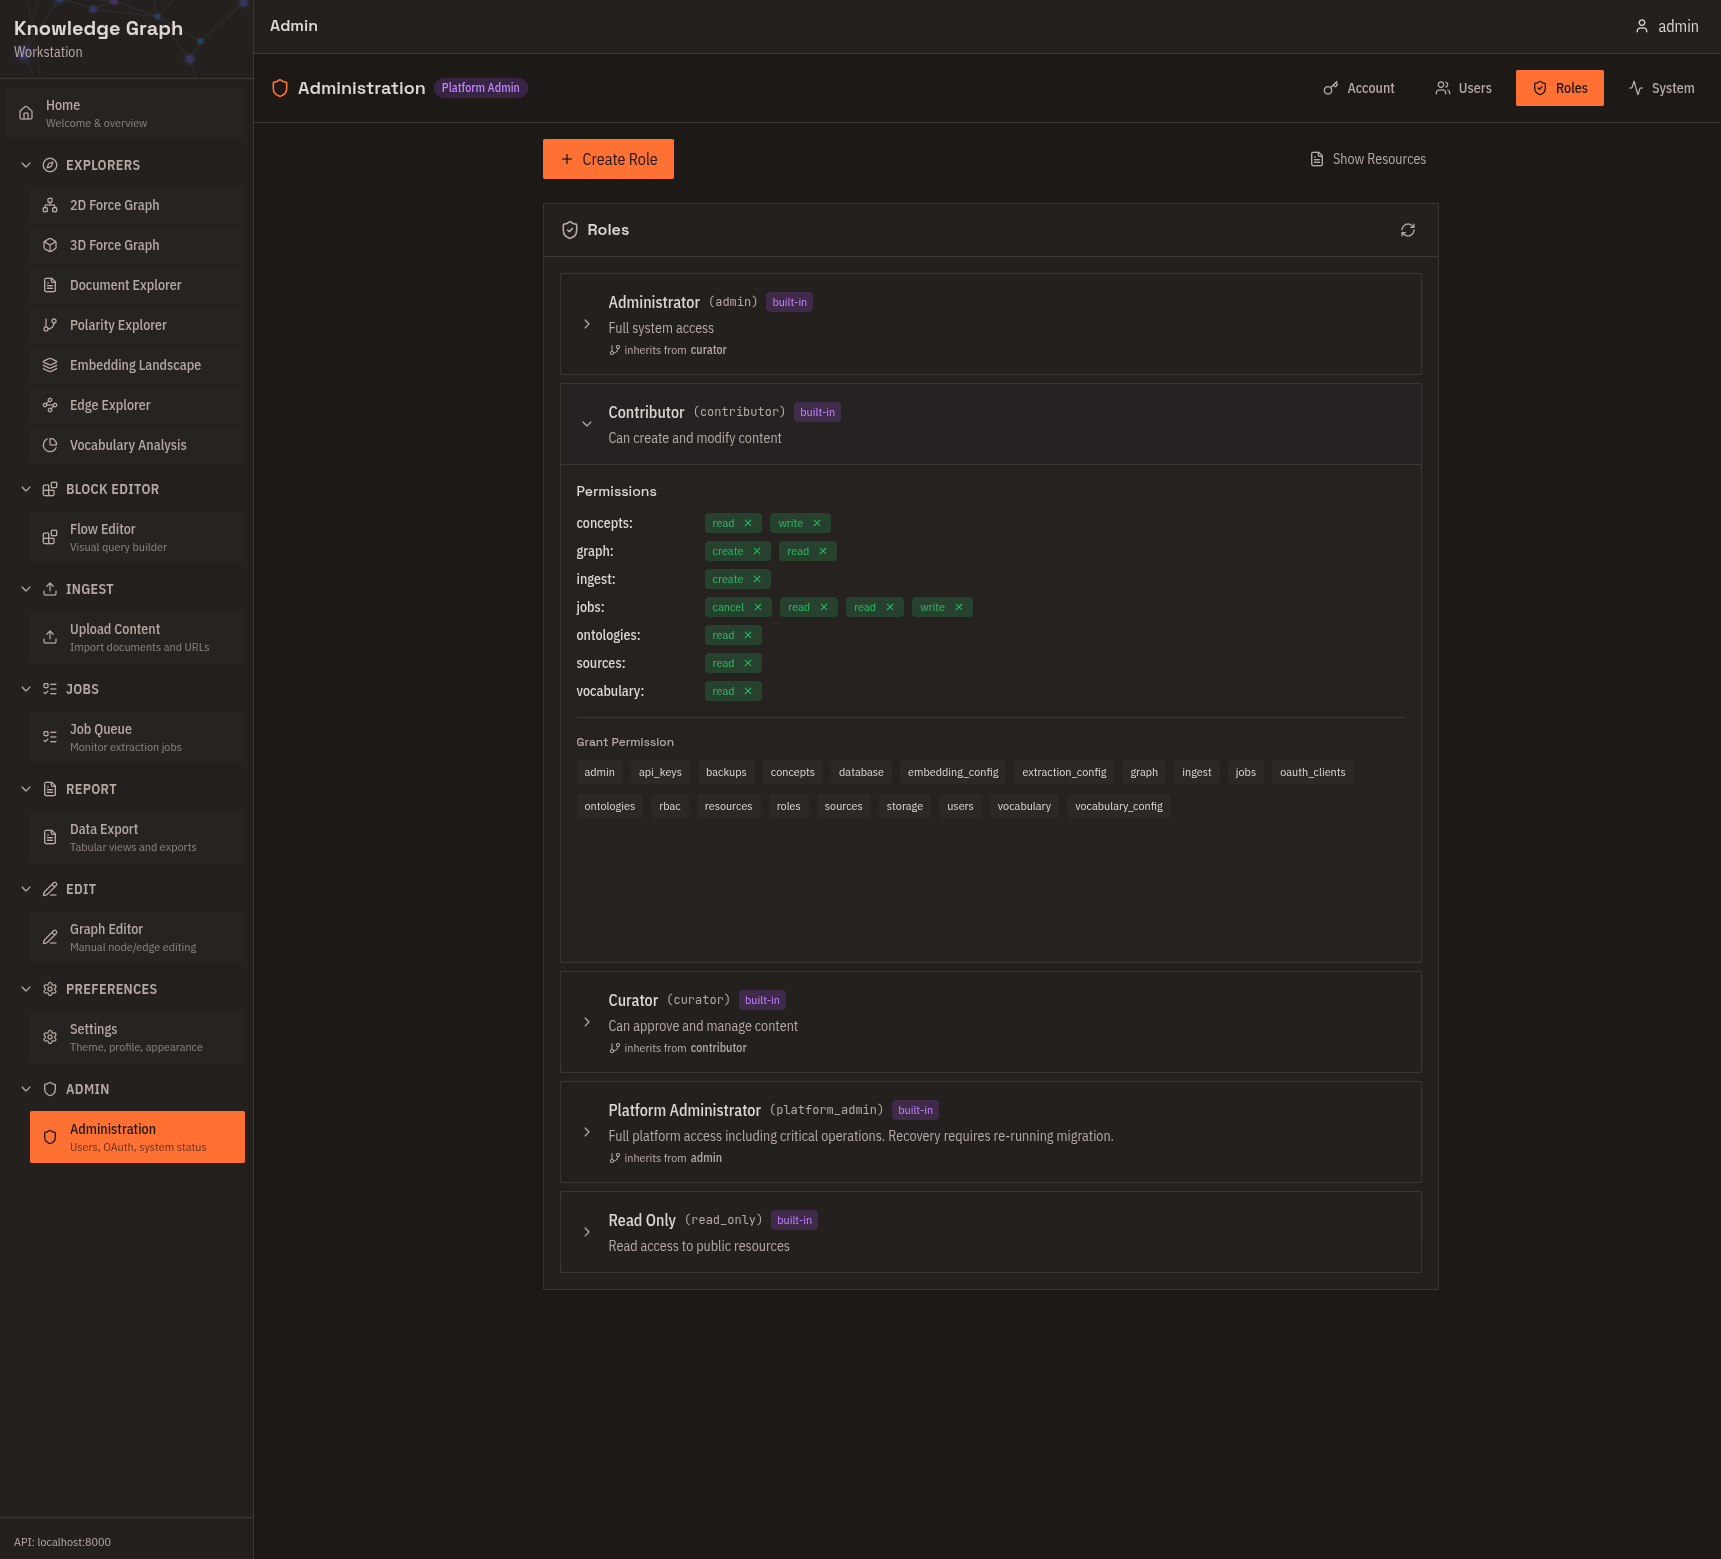Screen dimensions: 1721x1559
Task: Open the Embedding Landscape explorer
Action: (x=135, y=365)
